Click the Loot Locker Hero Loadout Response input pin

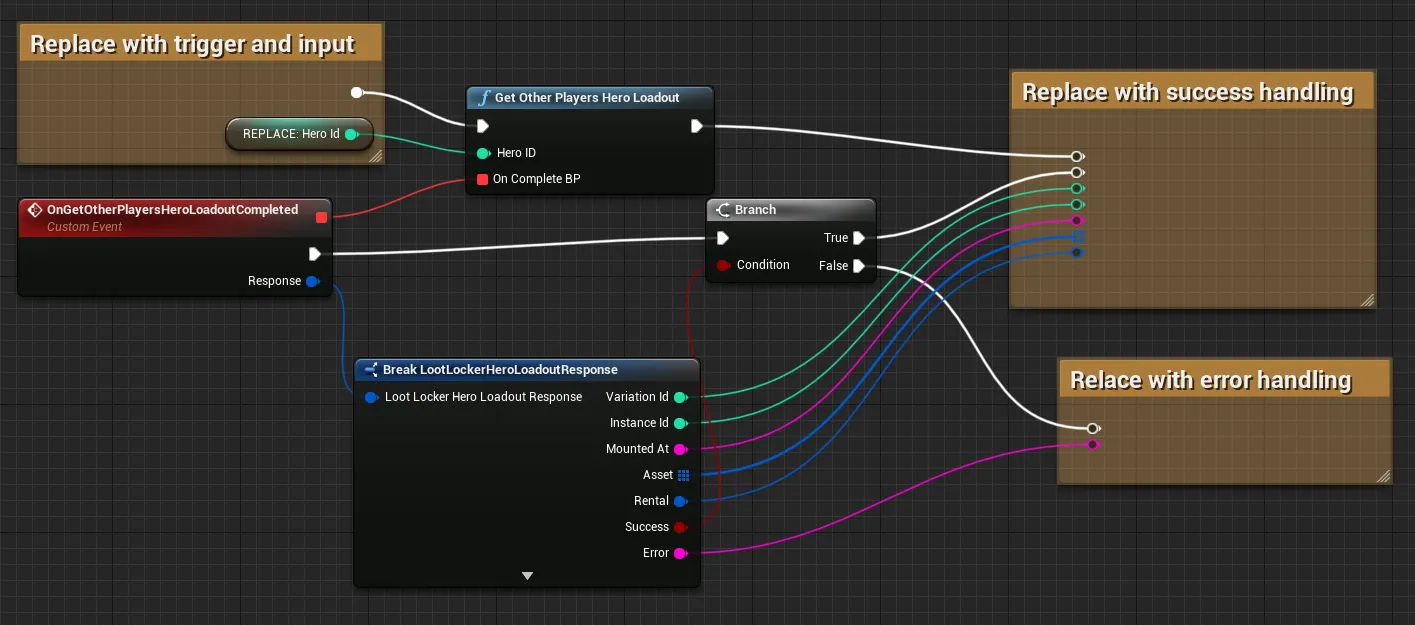point(372,397)
